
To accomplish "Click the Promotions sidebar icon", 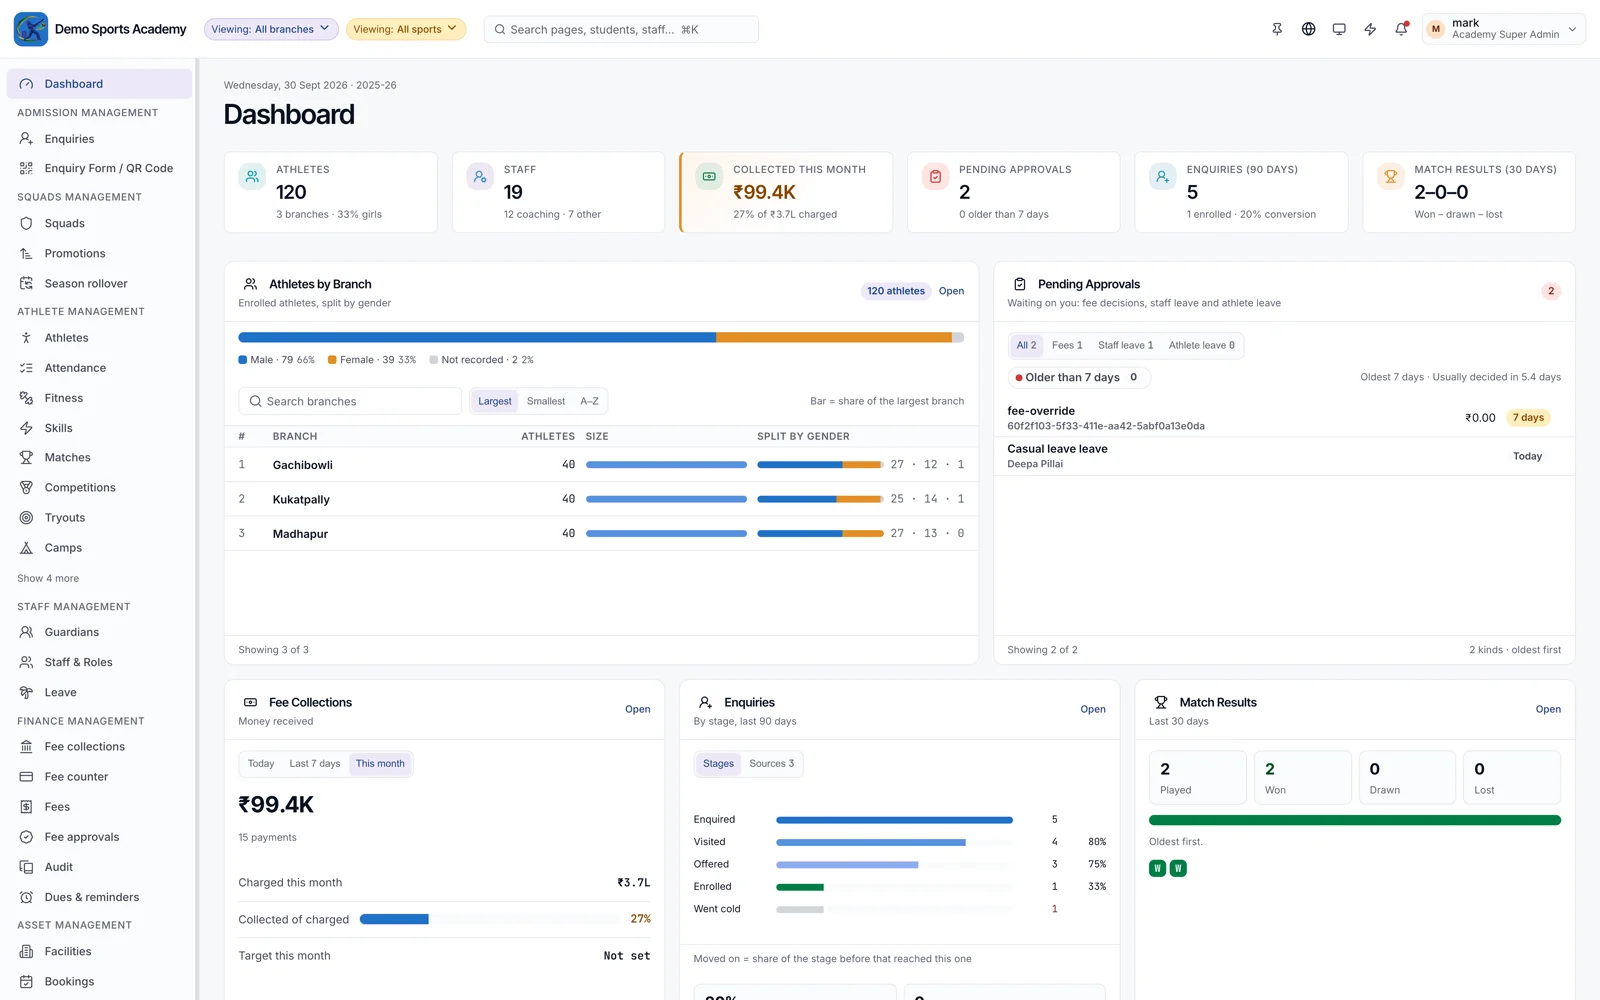I will 26,254.
